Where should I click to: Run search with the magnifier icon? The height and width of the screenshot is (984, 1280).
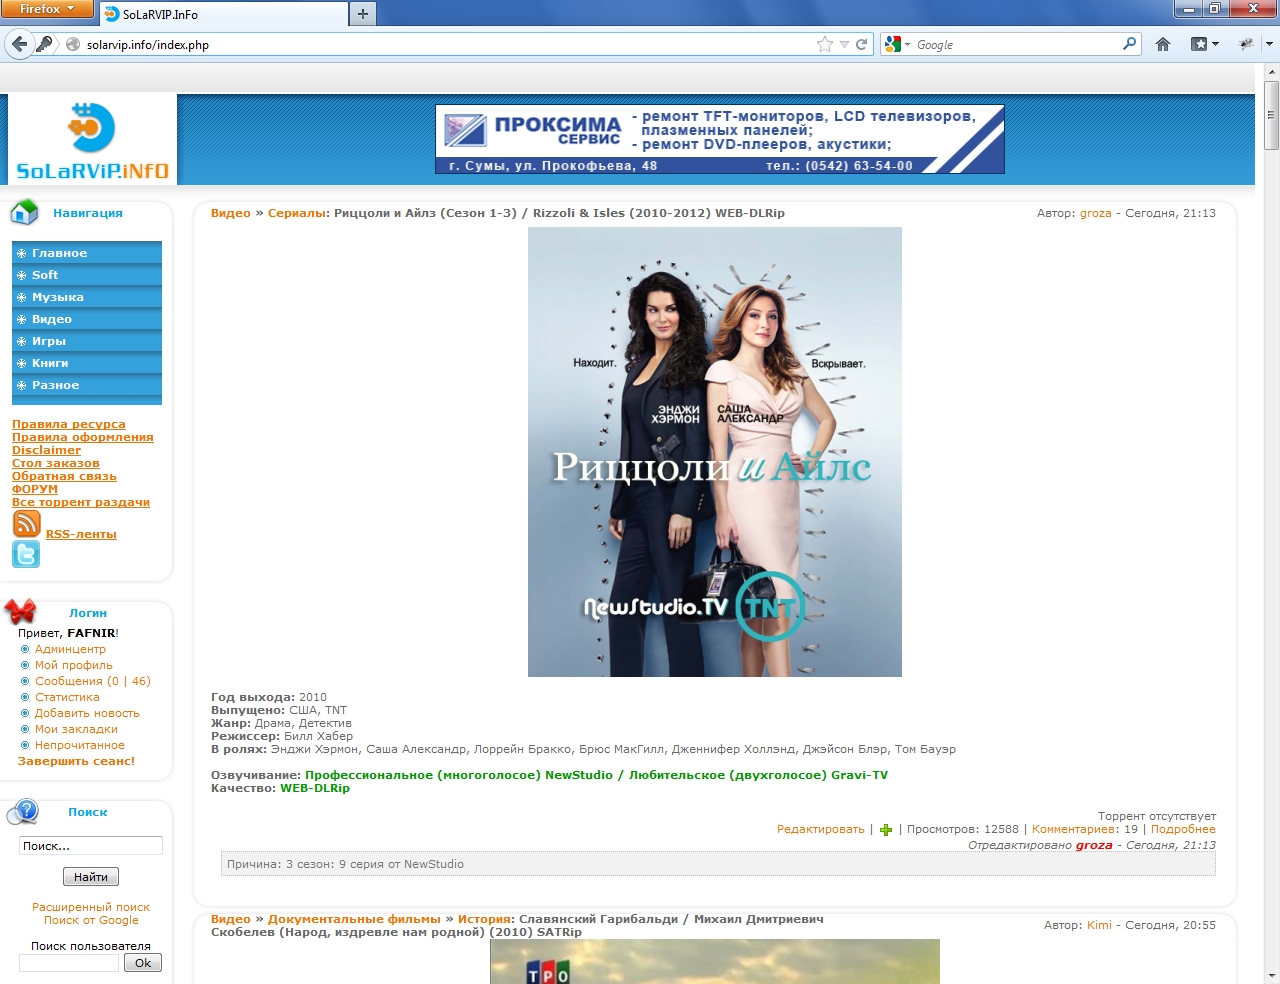pyautogui.click(x=1129, y=44)
